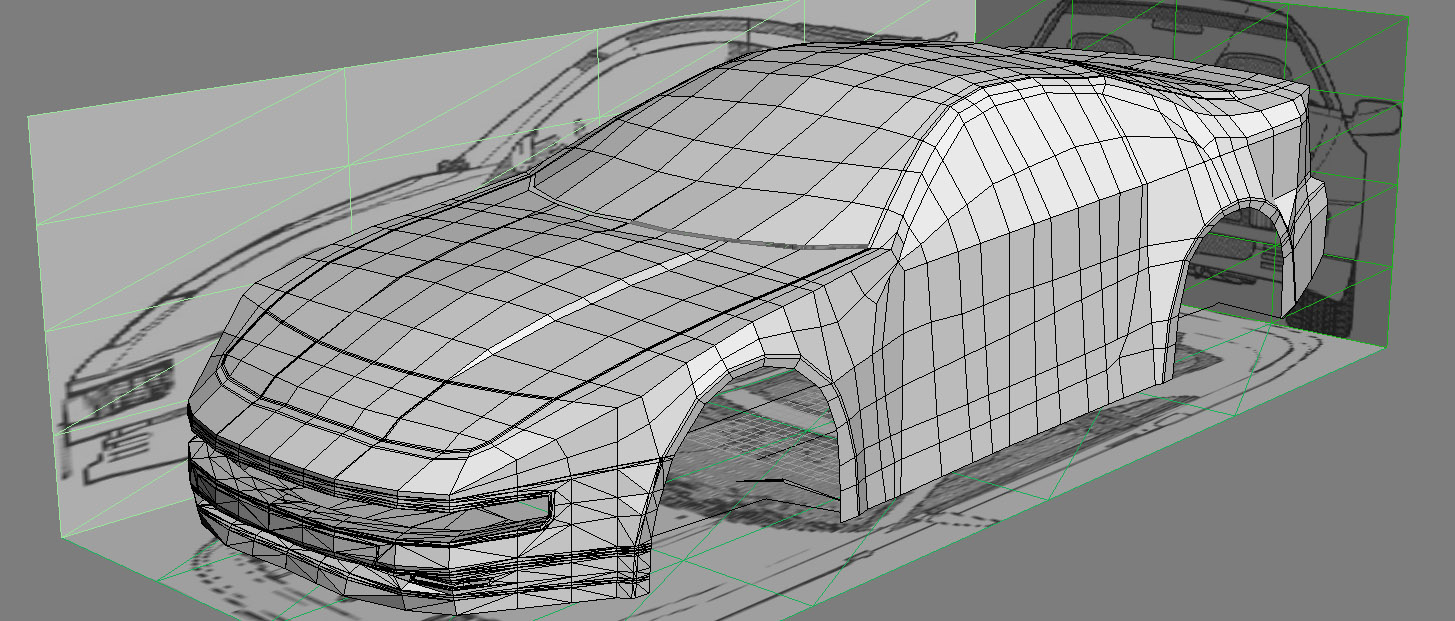Click the front bumper grille slot
This screenshot has width=1455, height=621.
[x=375, y=515]
